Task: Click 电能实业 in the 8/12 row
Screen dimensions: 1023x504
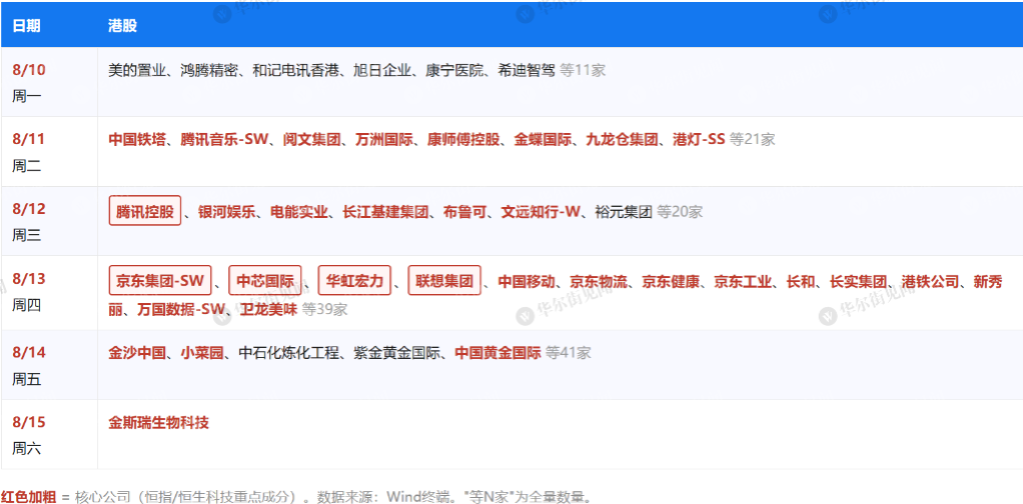Action: (x=299, y=211)
